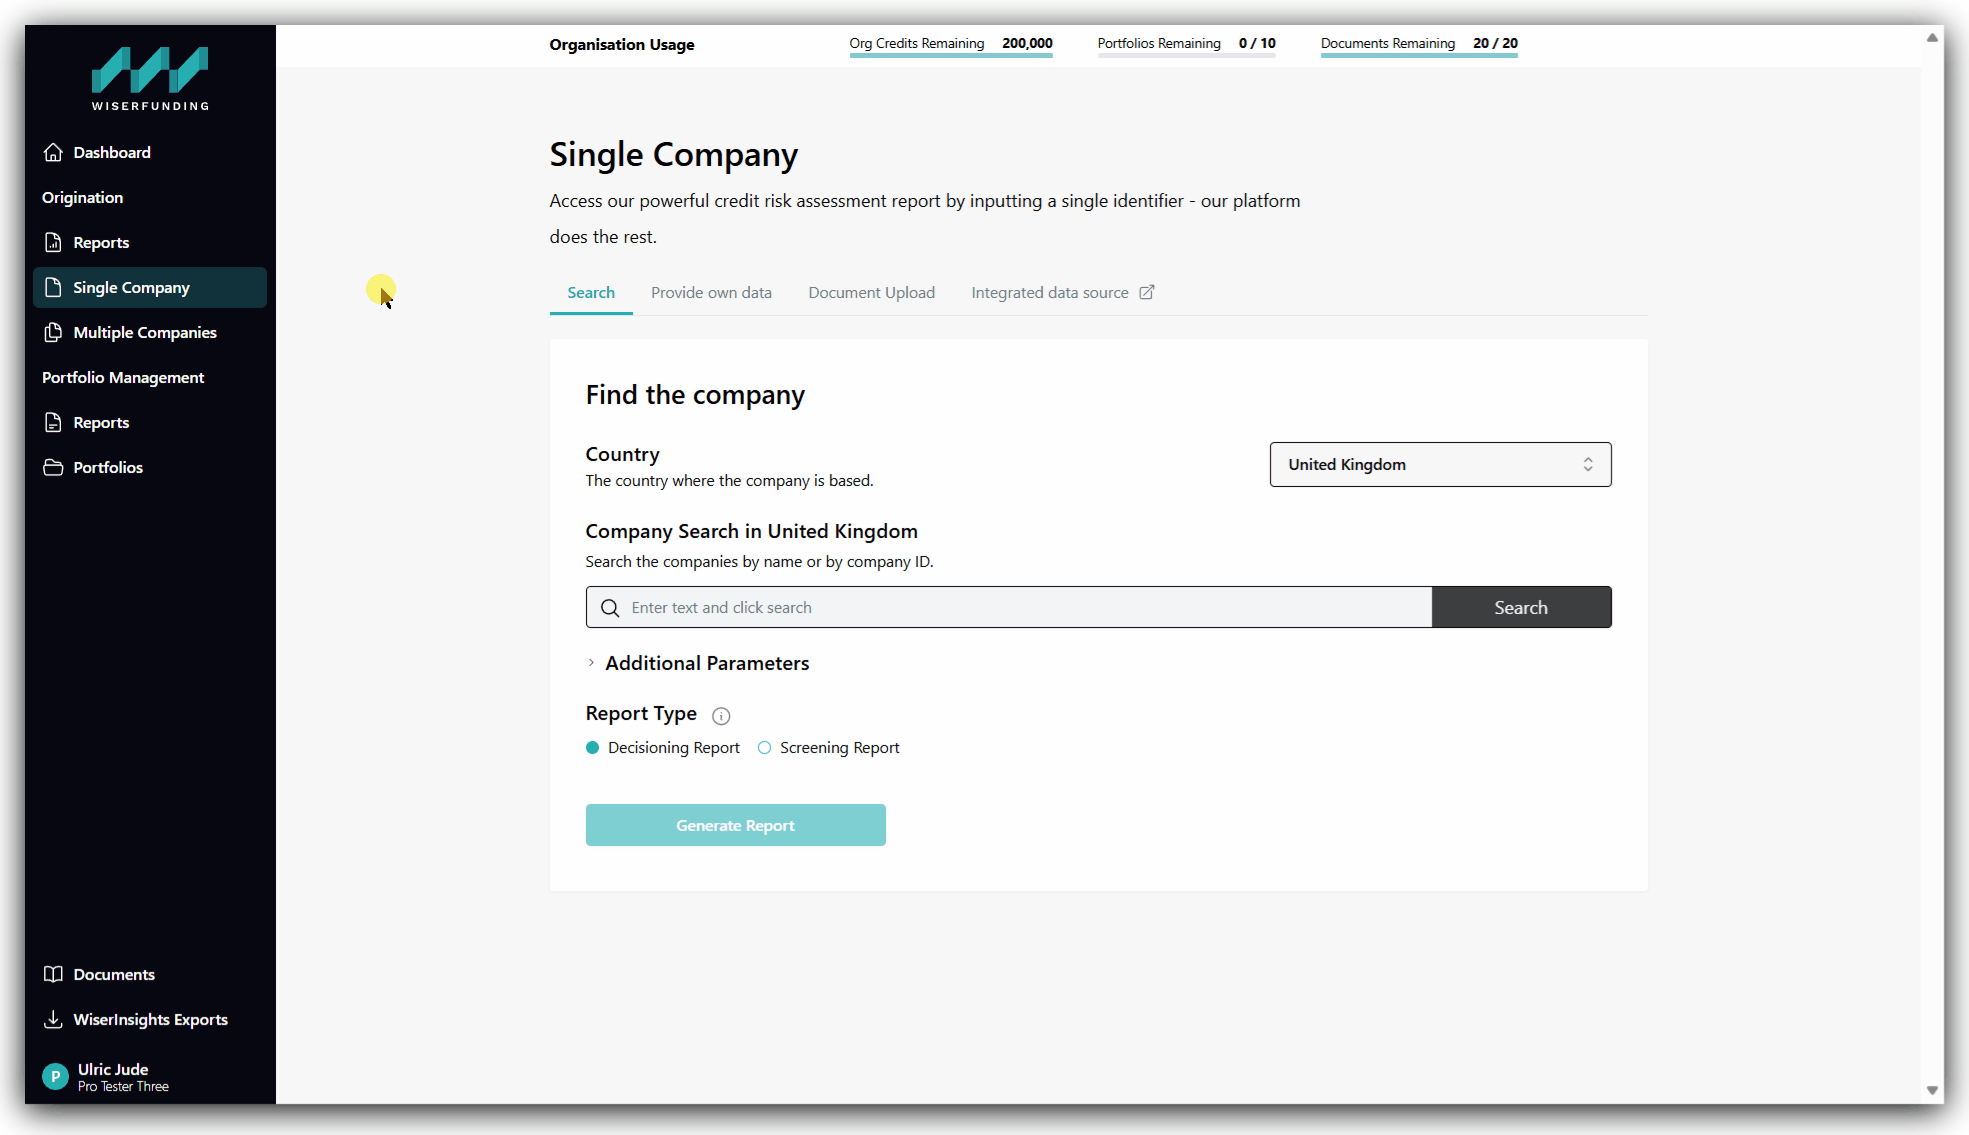Switch to the Document Upload tab

tap(871, 293)
